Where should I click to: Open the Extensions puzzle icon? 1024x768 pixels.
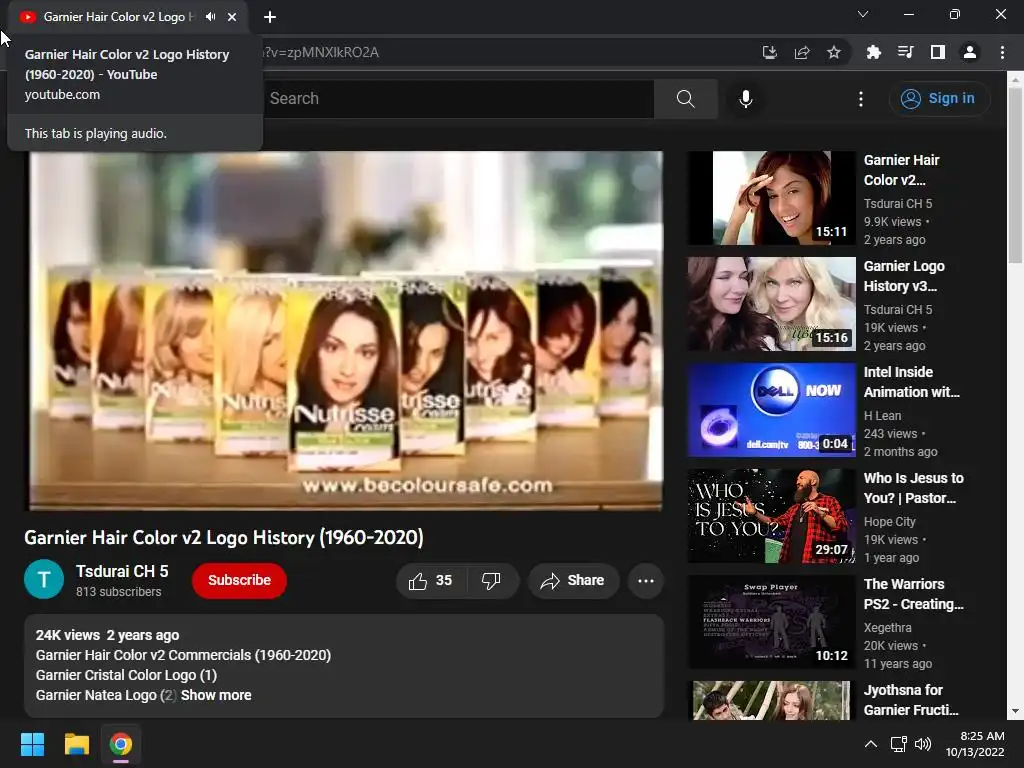(873, 52)
